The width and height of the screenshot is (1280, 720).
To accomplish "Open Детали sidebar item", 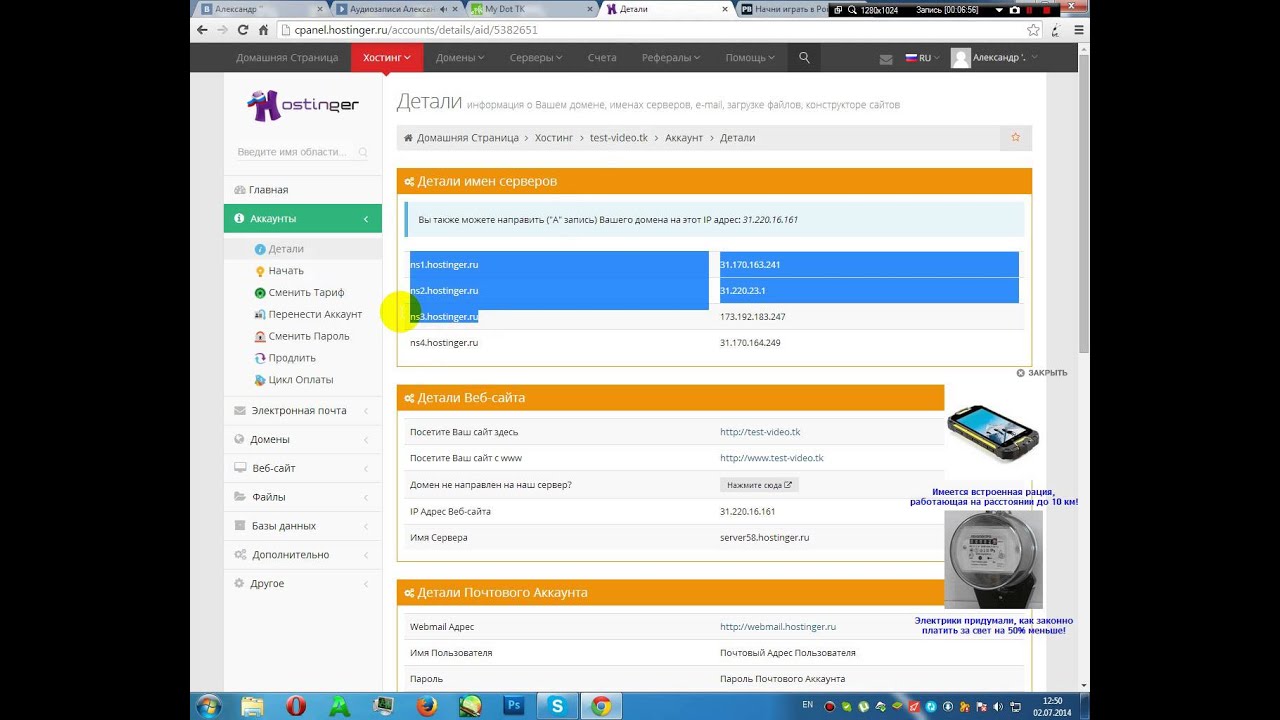I will coord(286,249).
